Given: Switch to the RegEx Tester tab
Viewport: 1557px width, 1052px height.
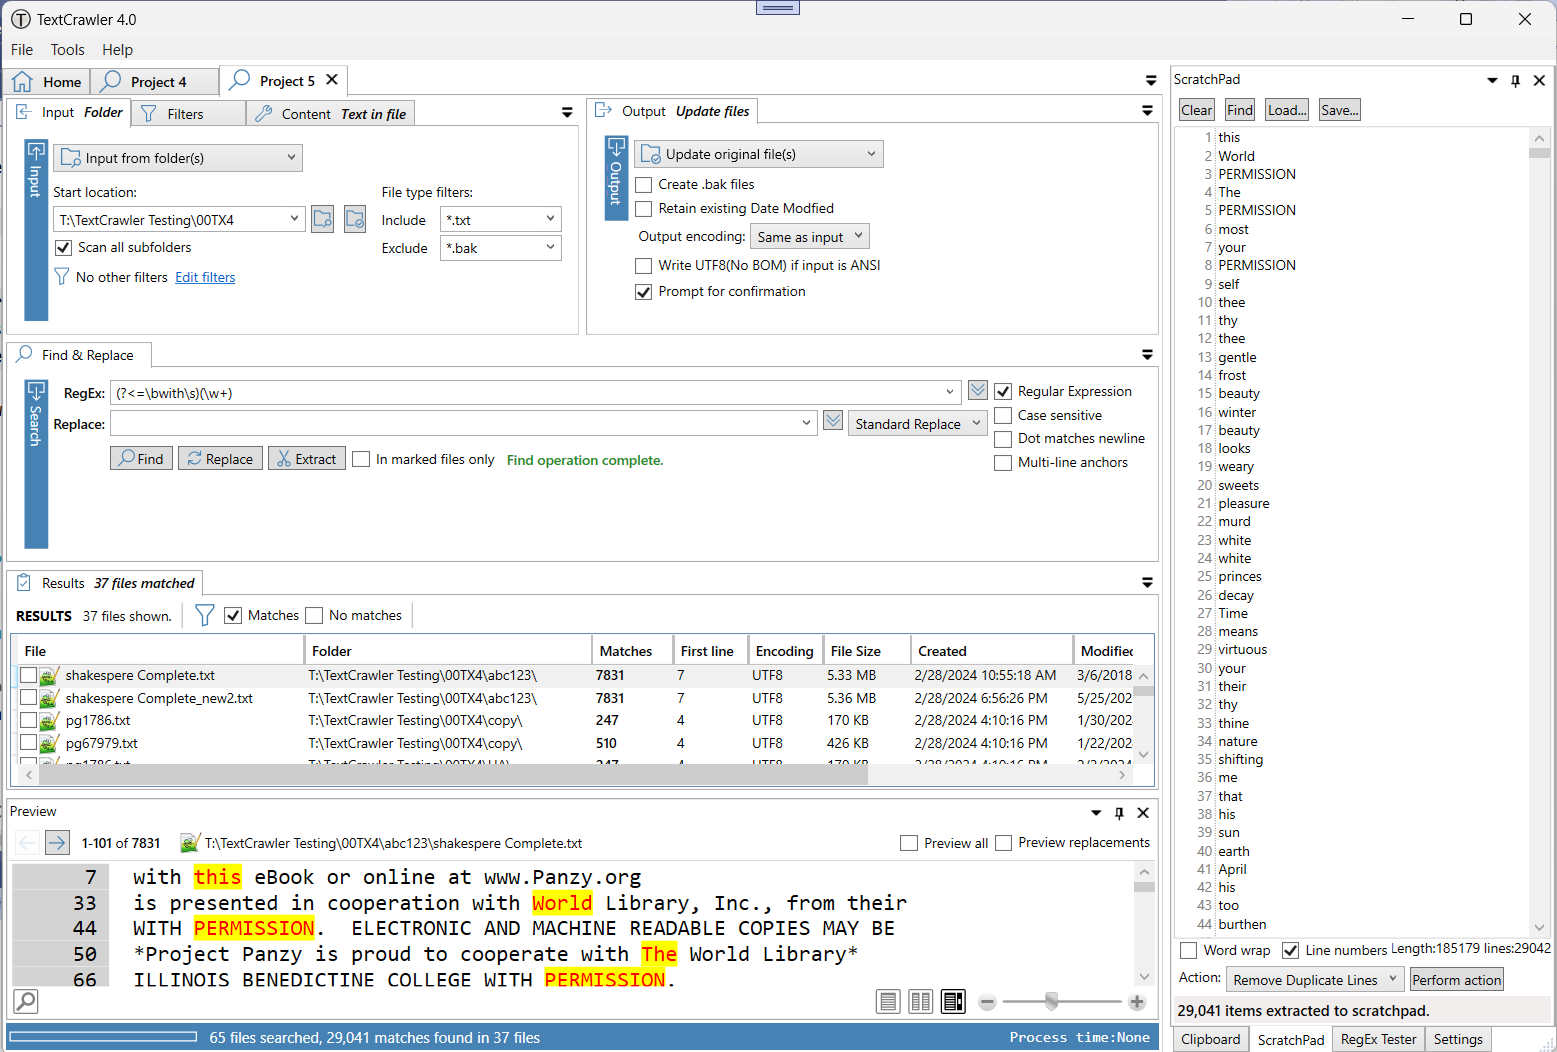Looking at the screenshot, I should click(x=1377, y=1039).
